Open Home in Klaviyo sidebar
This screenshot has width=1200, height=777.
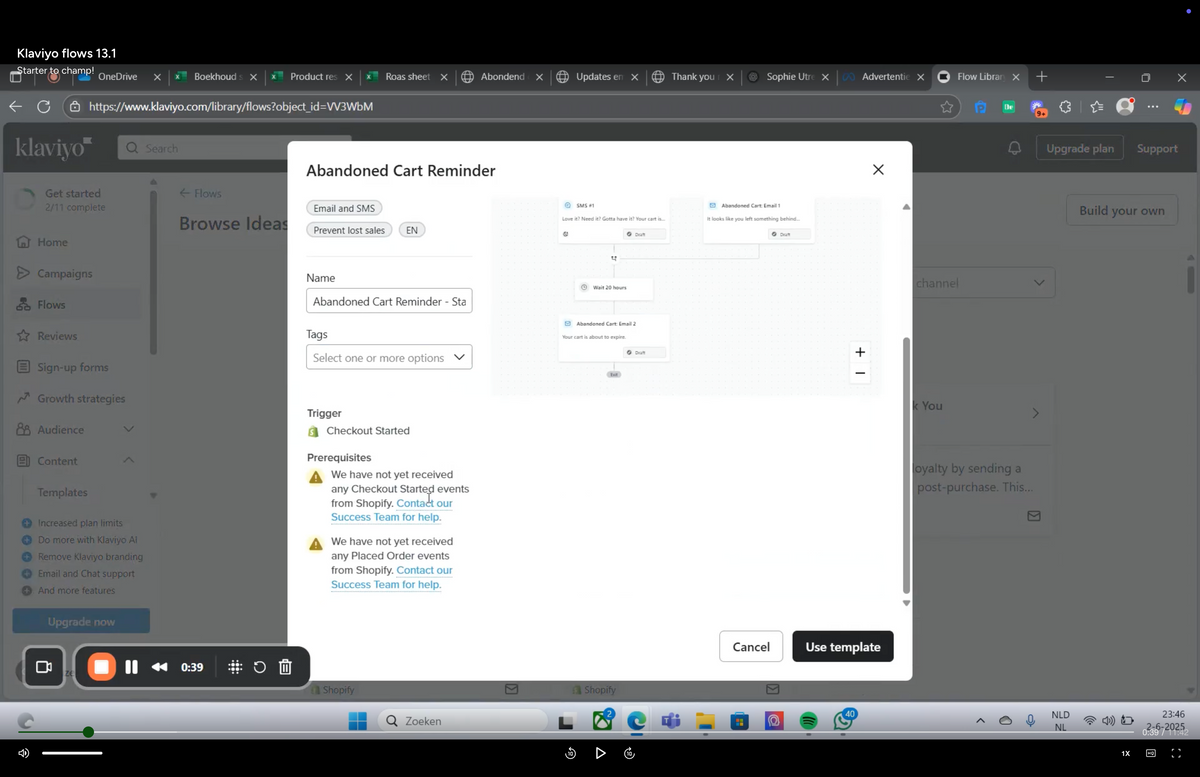(x=52, y=242)
